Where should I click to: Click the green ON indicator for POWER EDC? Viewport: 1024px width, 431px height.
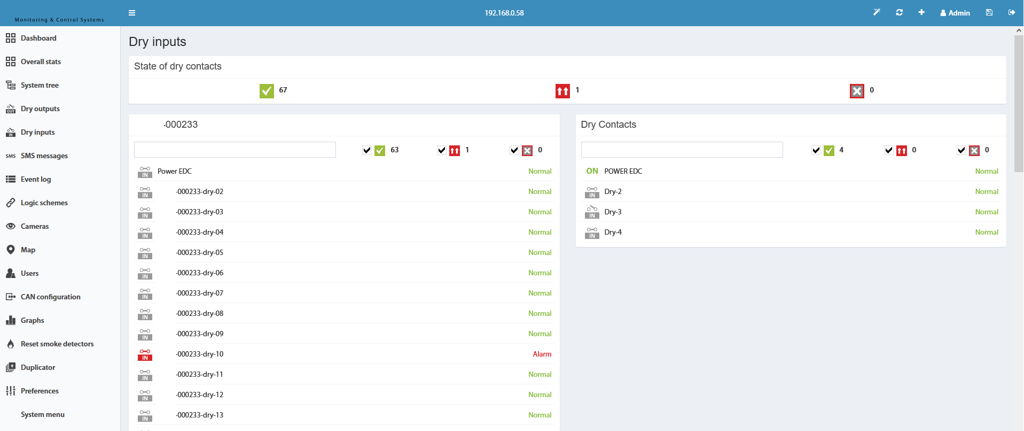coord(592,171)
